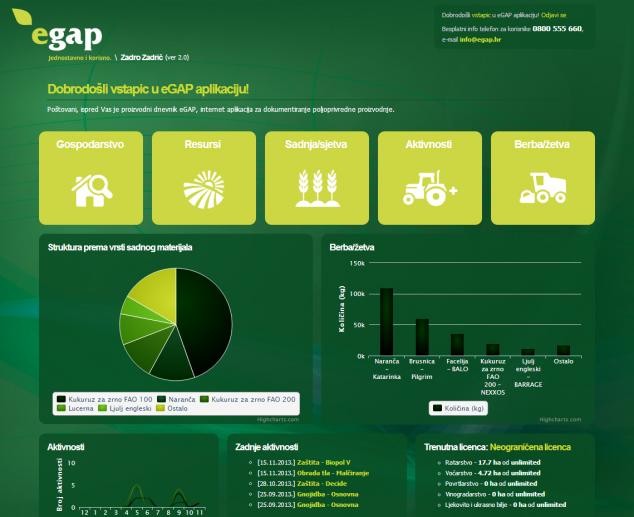The width and height of the screenshot is (634, 517).
Task: Click the eGAP leaf logo
Action: pyautogui.click(x=57, y=30)
